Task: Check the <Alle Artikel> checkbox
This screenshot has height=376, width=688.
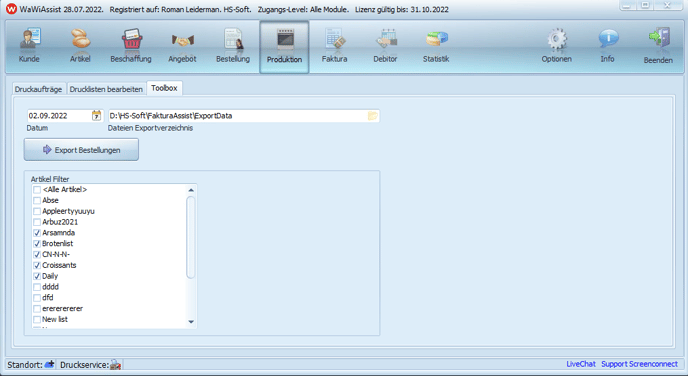Action: pos(37,190)
